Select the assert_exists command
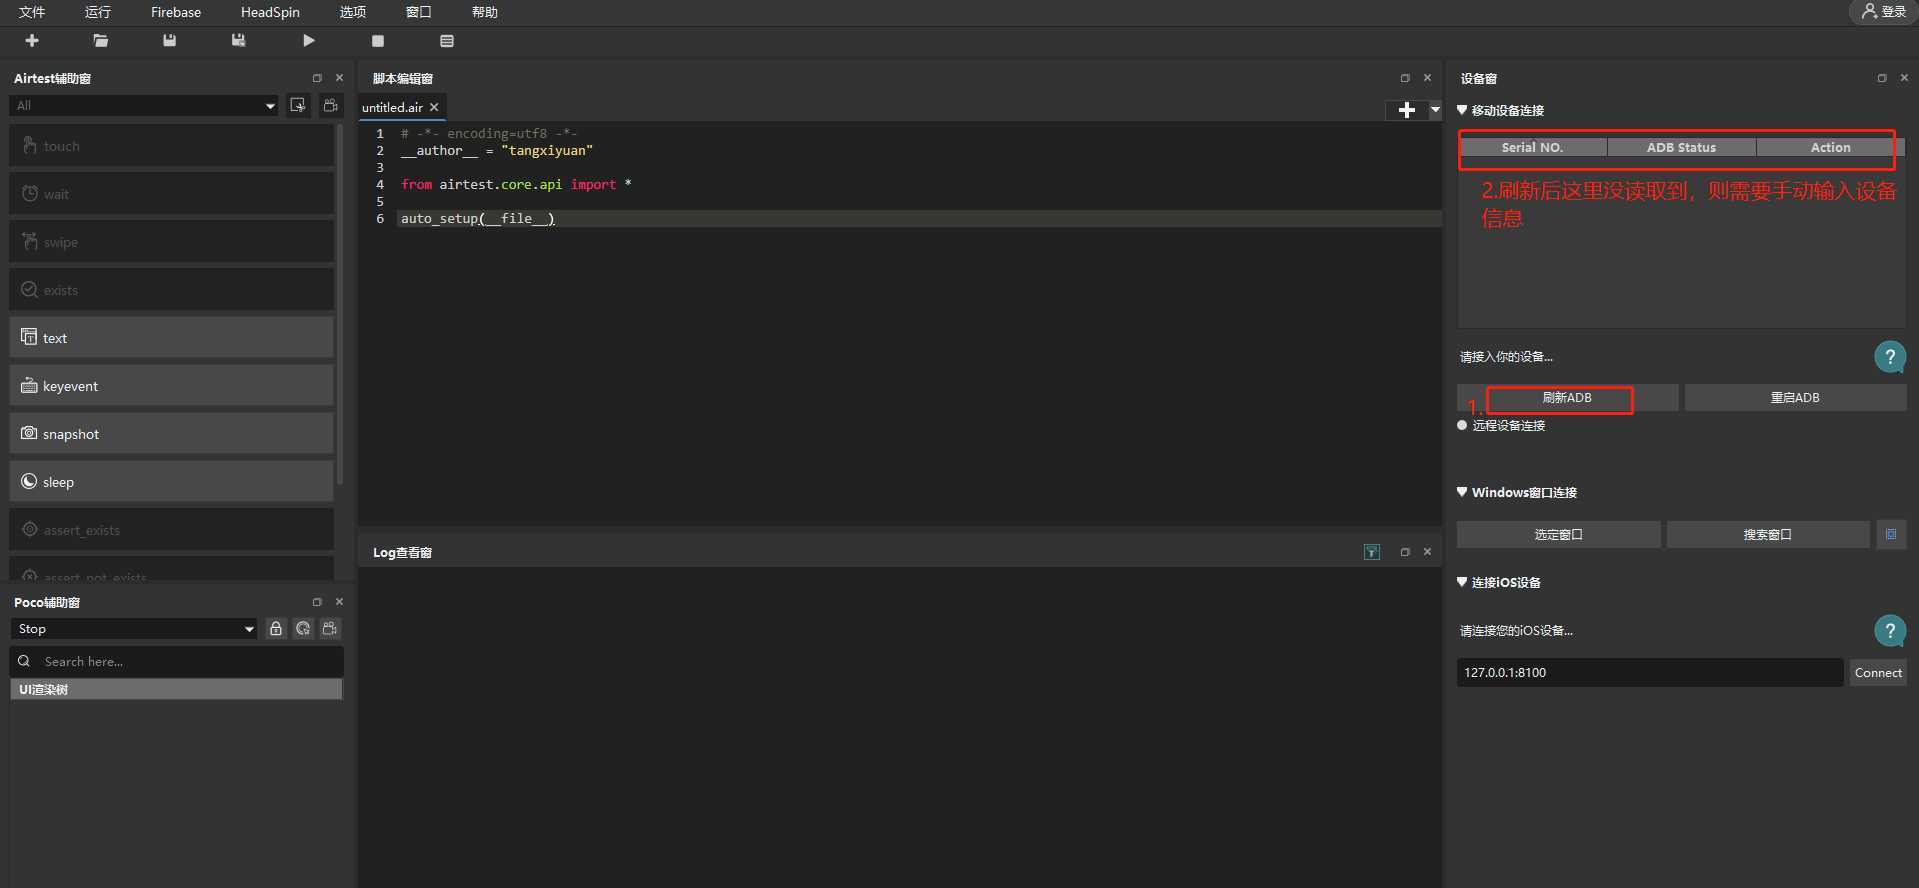This screenshot has width=1919, height=888. coord(172,530)
